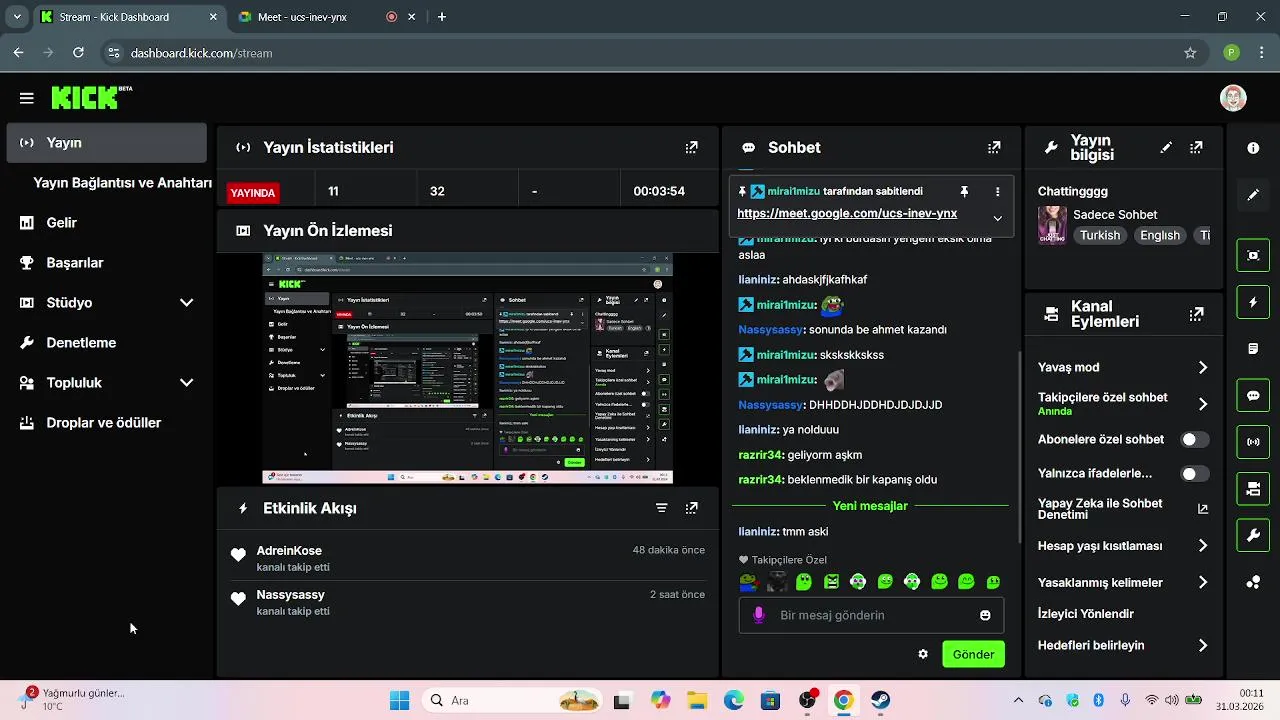Toggle the lightning activity widget in right rail
Image resolution: width=1280 pixels, height=720 pixels.
1253,302
